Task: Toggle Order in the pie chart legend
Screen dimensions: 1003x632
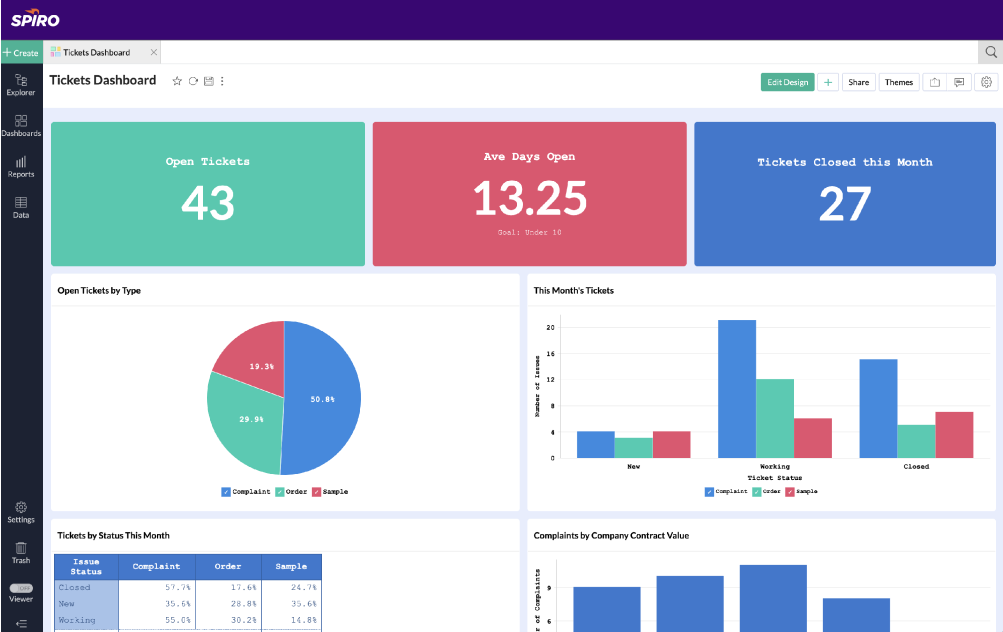Action: (292, 492)
